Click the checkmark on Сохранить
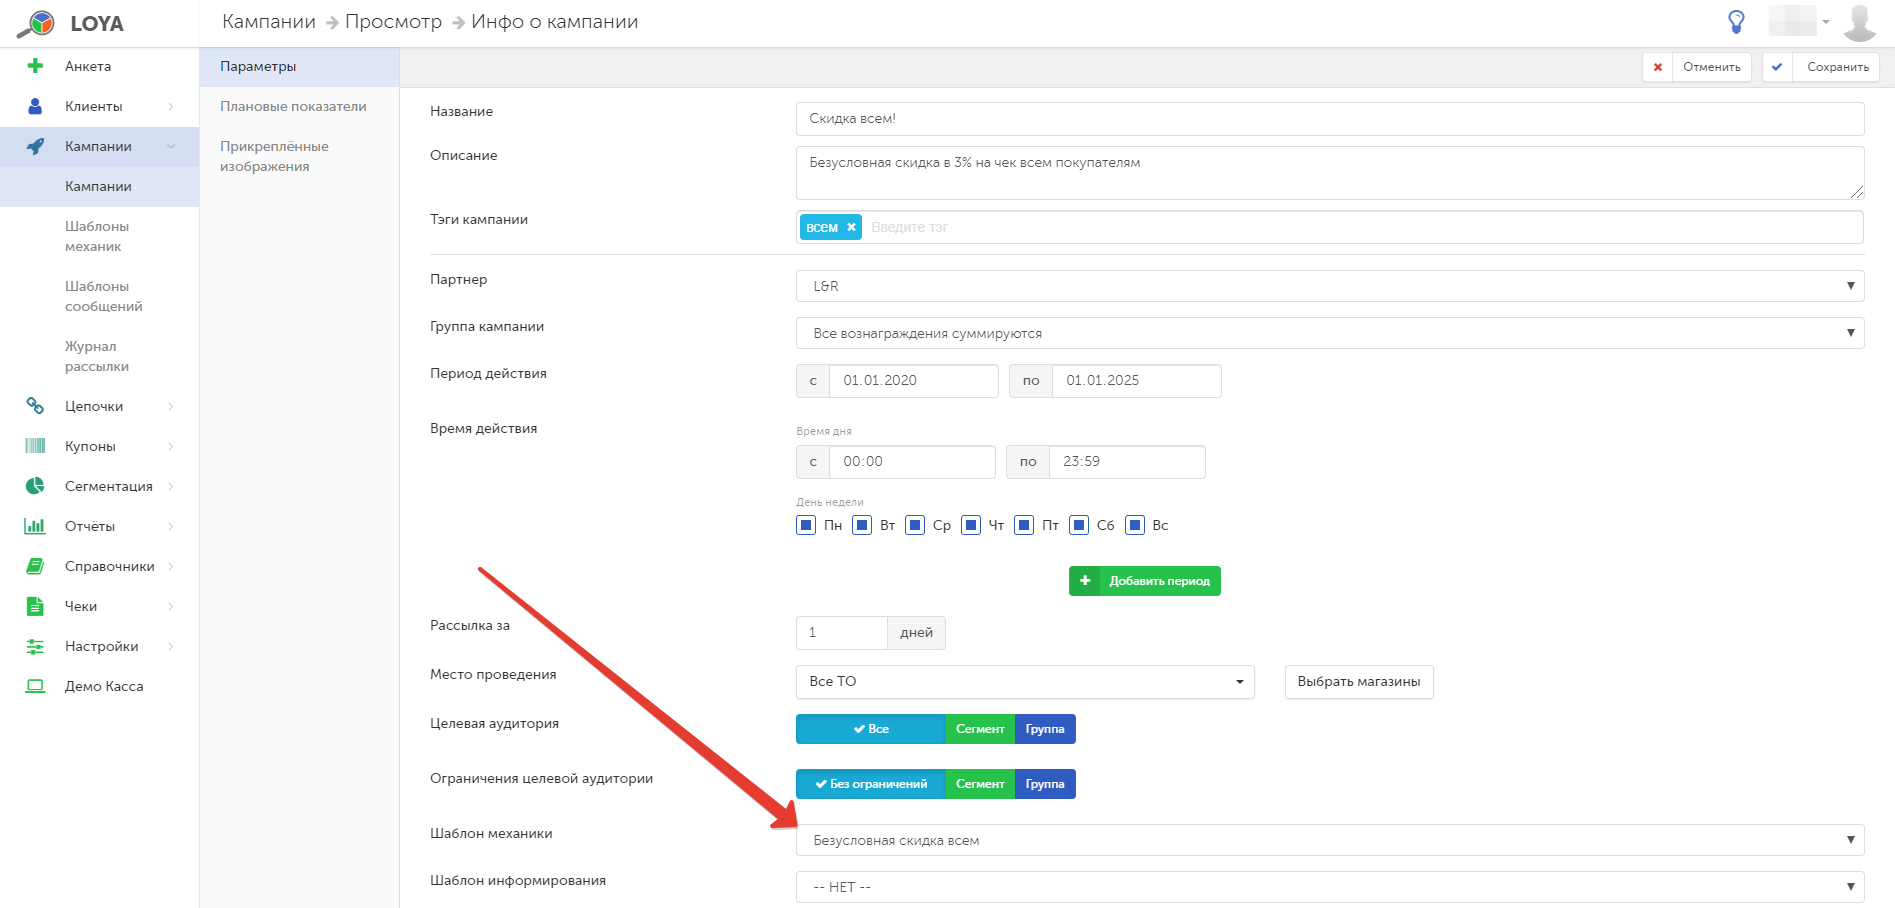Image resolution: width=1895 pixels, height=908 pixels. point(1777,67)
